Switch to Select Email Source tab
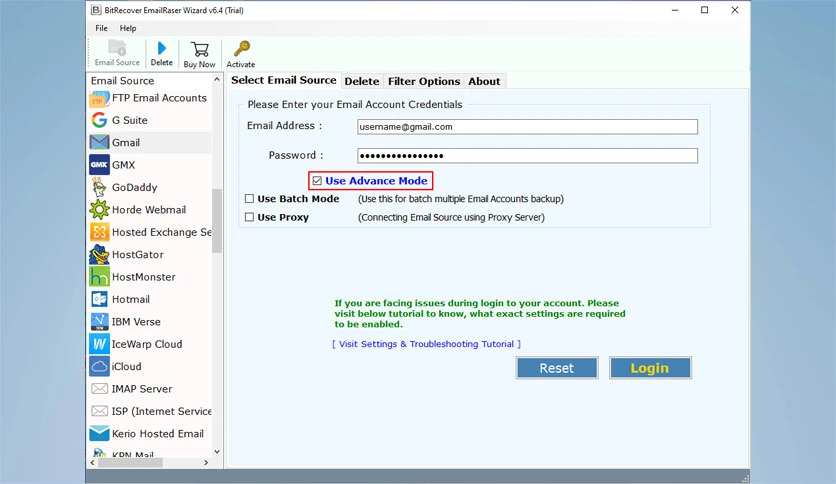The height and width of the screenshot is (484, 836). pos(284,80)
